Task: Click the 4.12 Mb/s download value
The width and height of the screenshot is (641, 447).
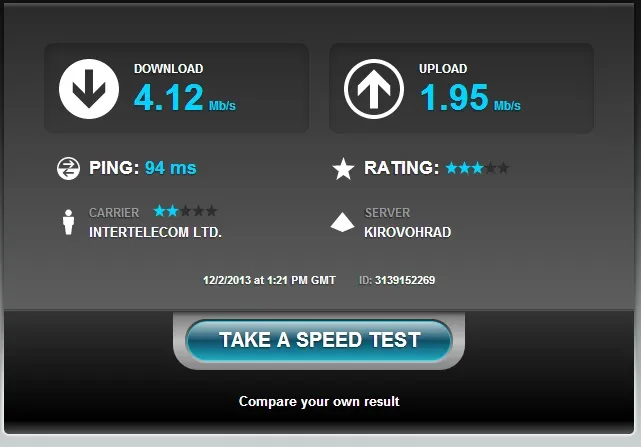Action: tap(185, 98)
